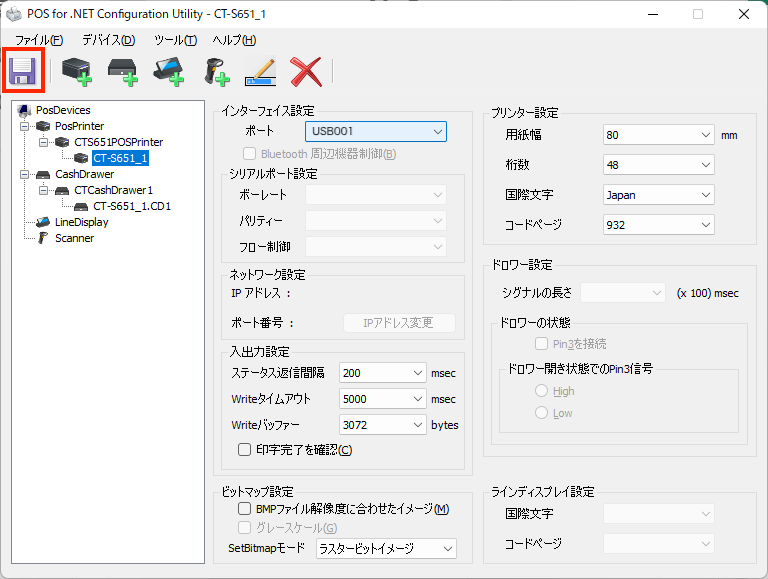Select CT-S651_1.CD1 in the tree
The image size is (768, 579).
133,206
